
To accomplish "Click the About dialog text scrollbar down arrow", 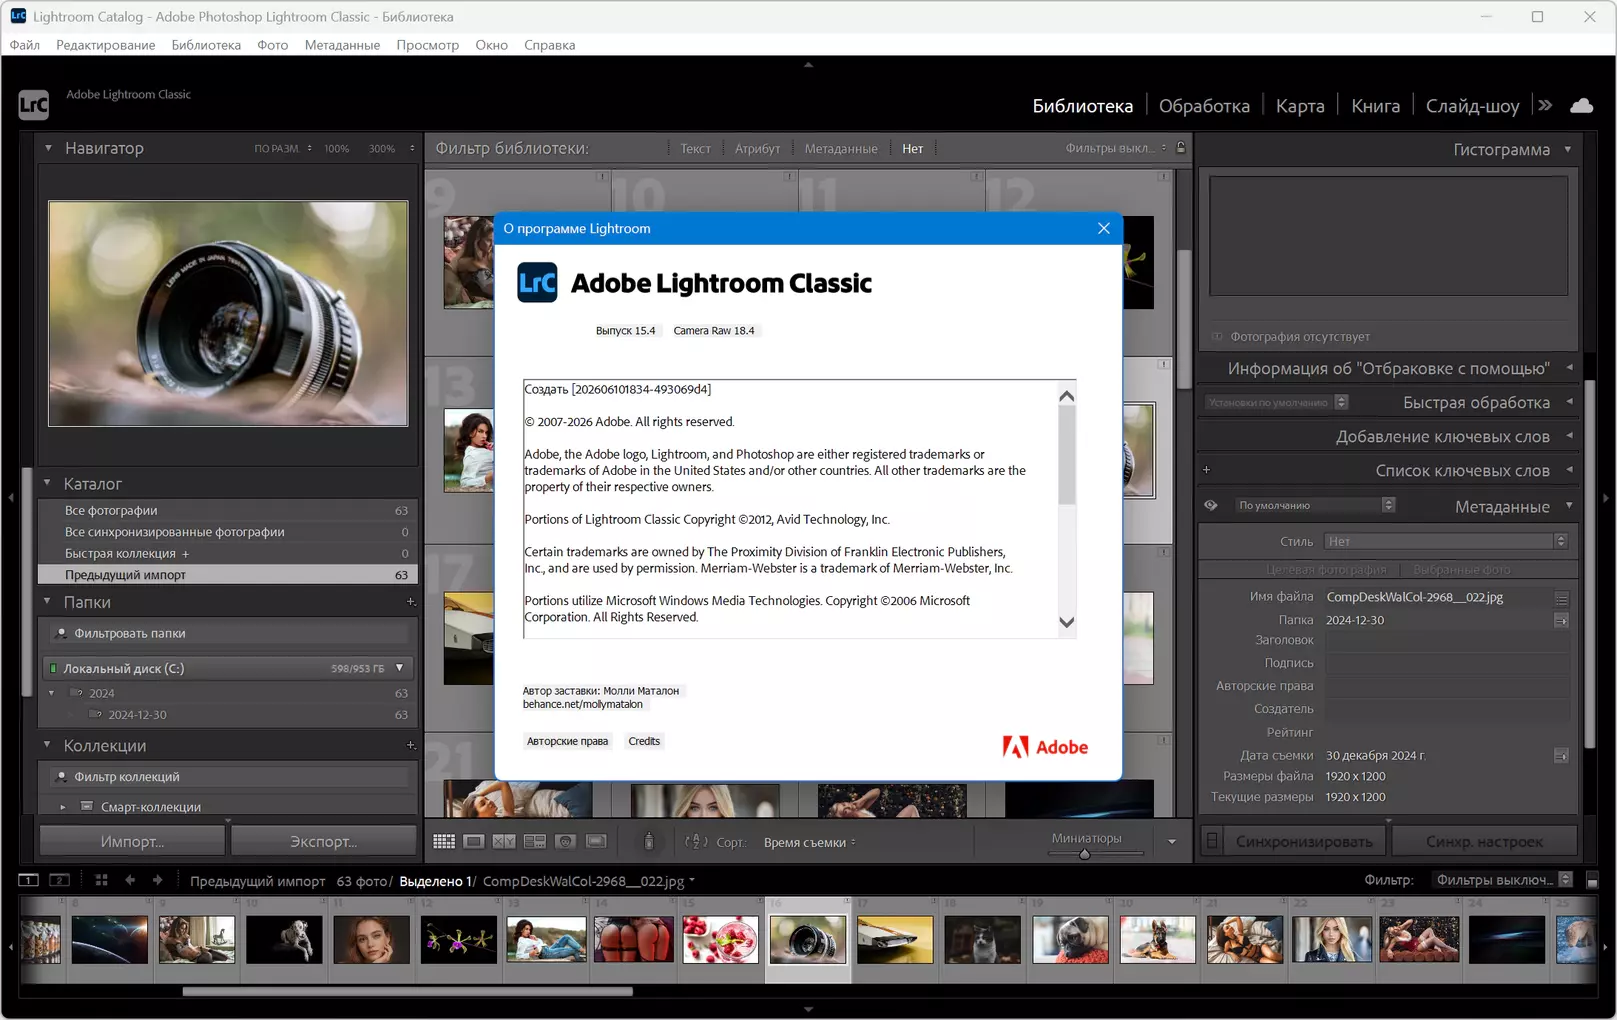I will [x=1067, y=622].
